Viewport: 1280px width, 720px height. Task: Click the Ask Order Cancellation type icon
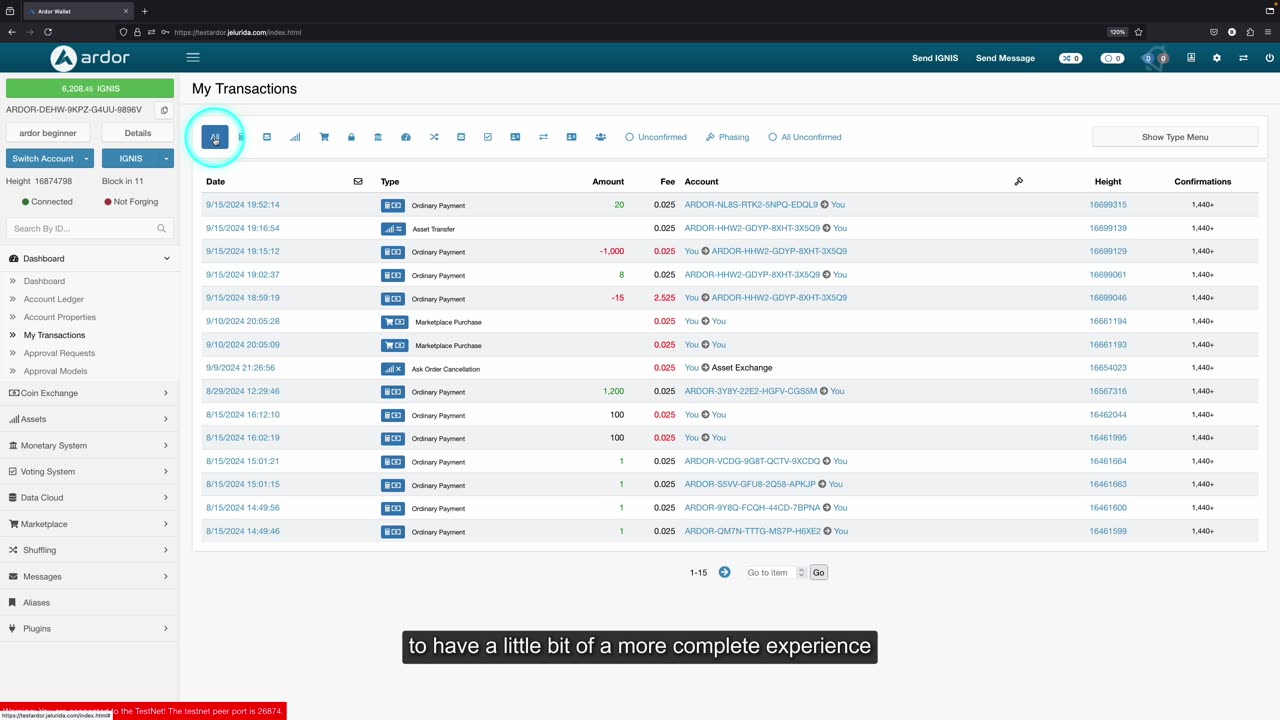[x=393, y=369]
